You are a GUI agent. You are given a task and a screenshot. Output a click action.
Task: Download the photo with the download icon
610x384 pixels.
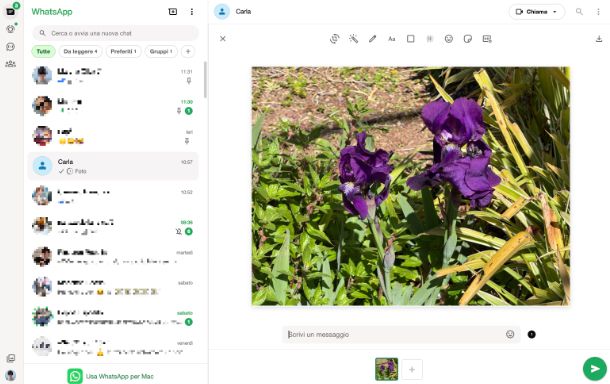599,39
